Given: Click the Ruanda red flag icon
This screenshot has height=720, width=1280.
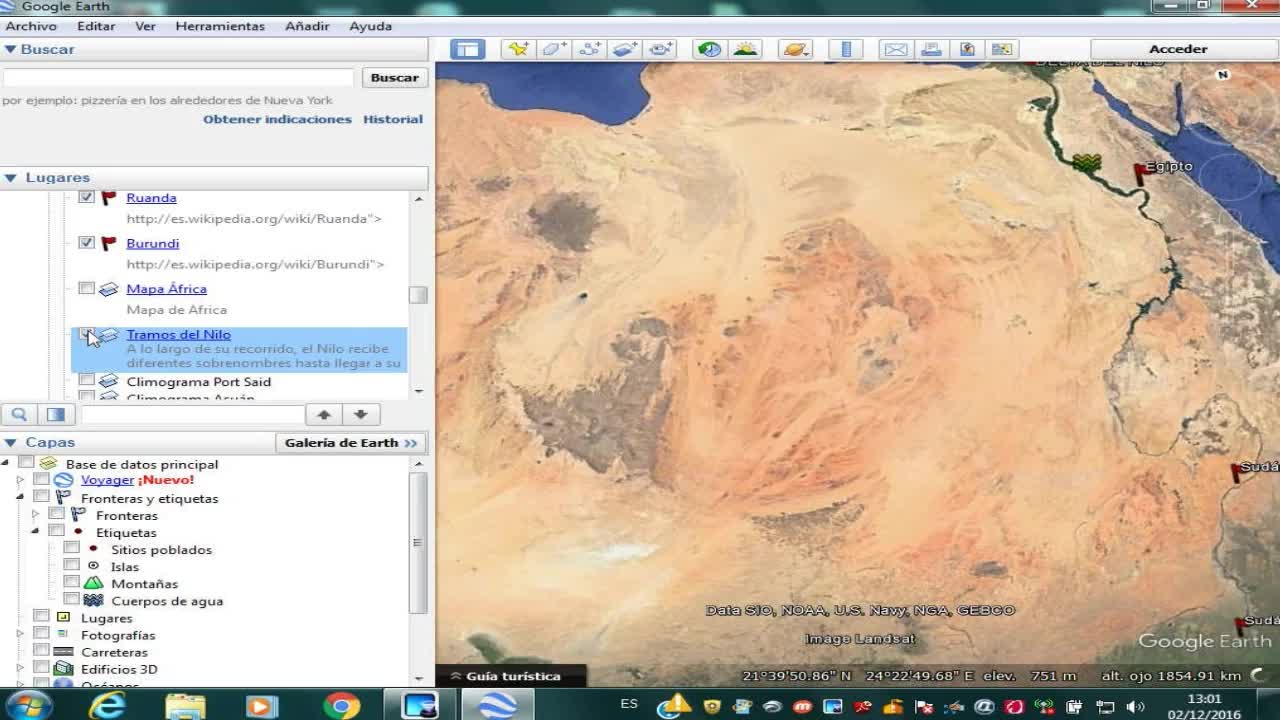Looking at the screenshot, I should (109, 198).
